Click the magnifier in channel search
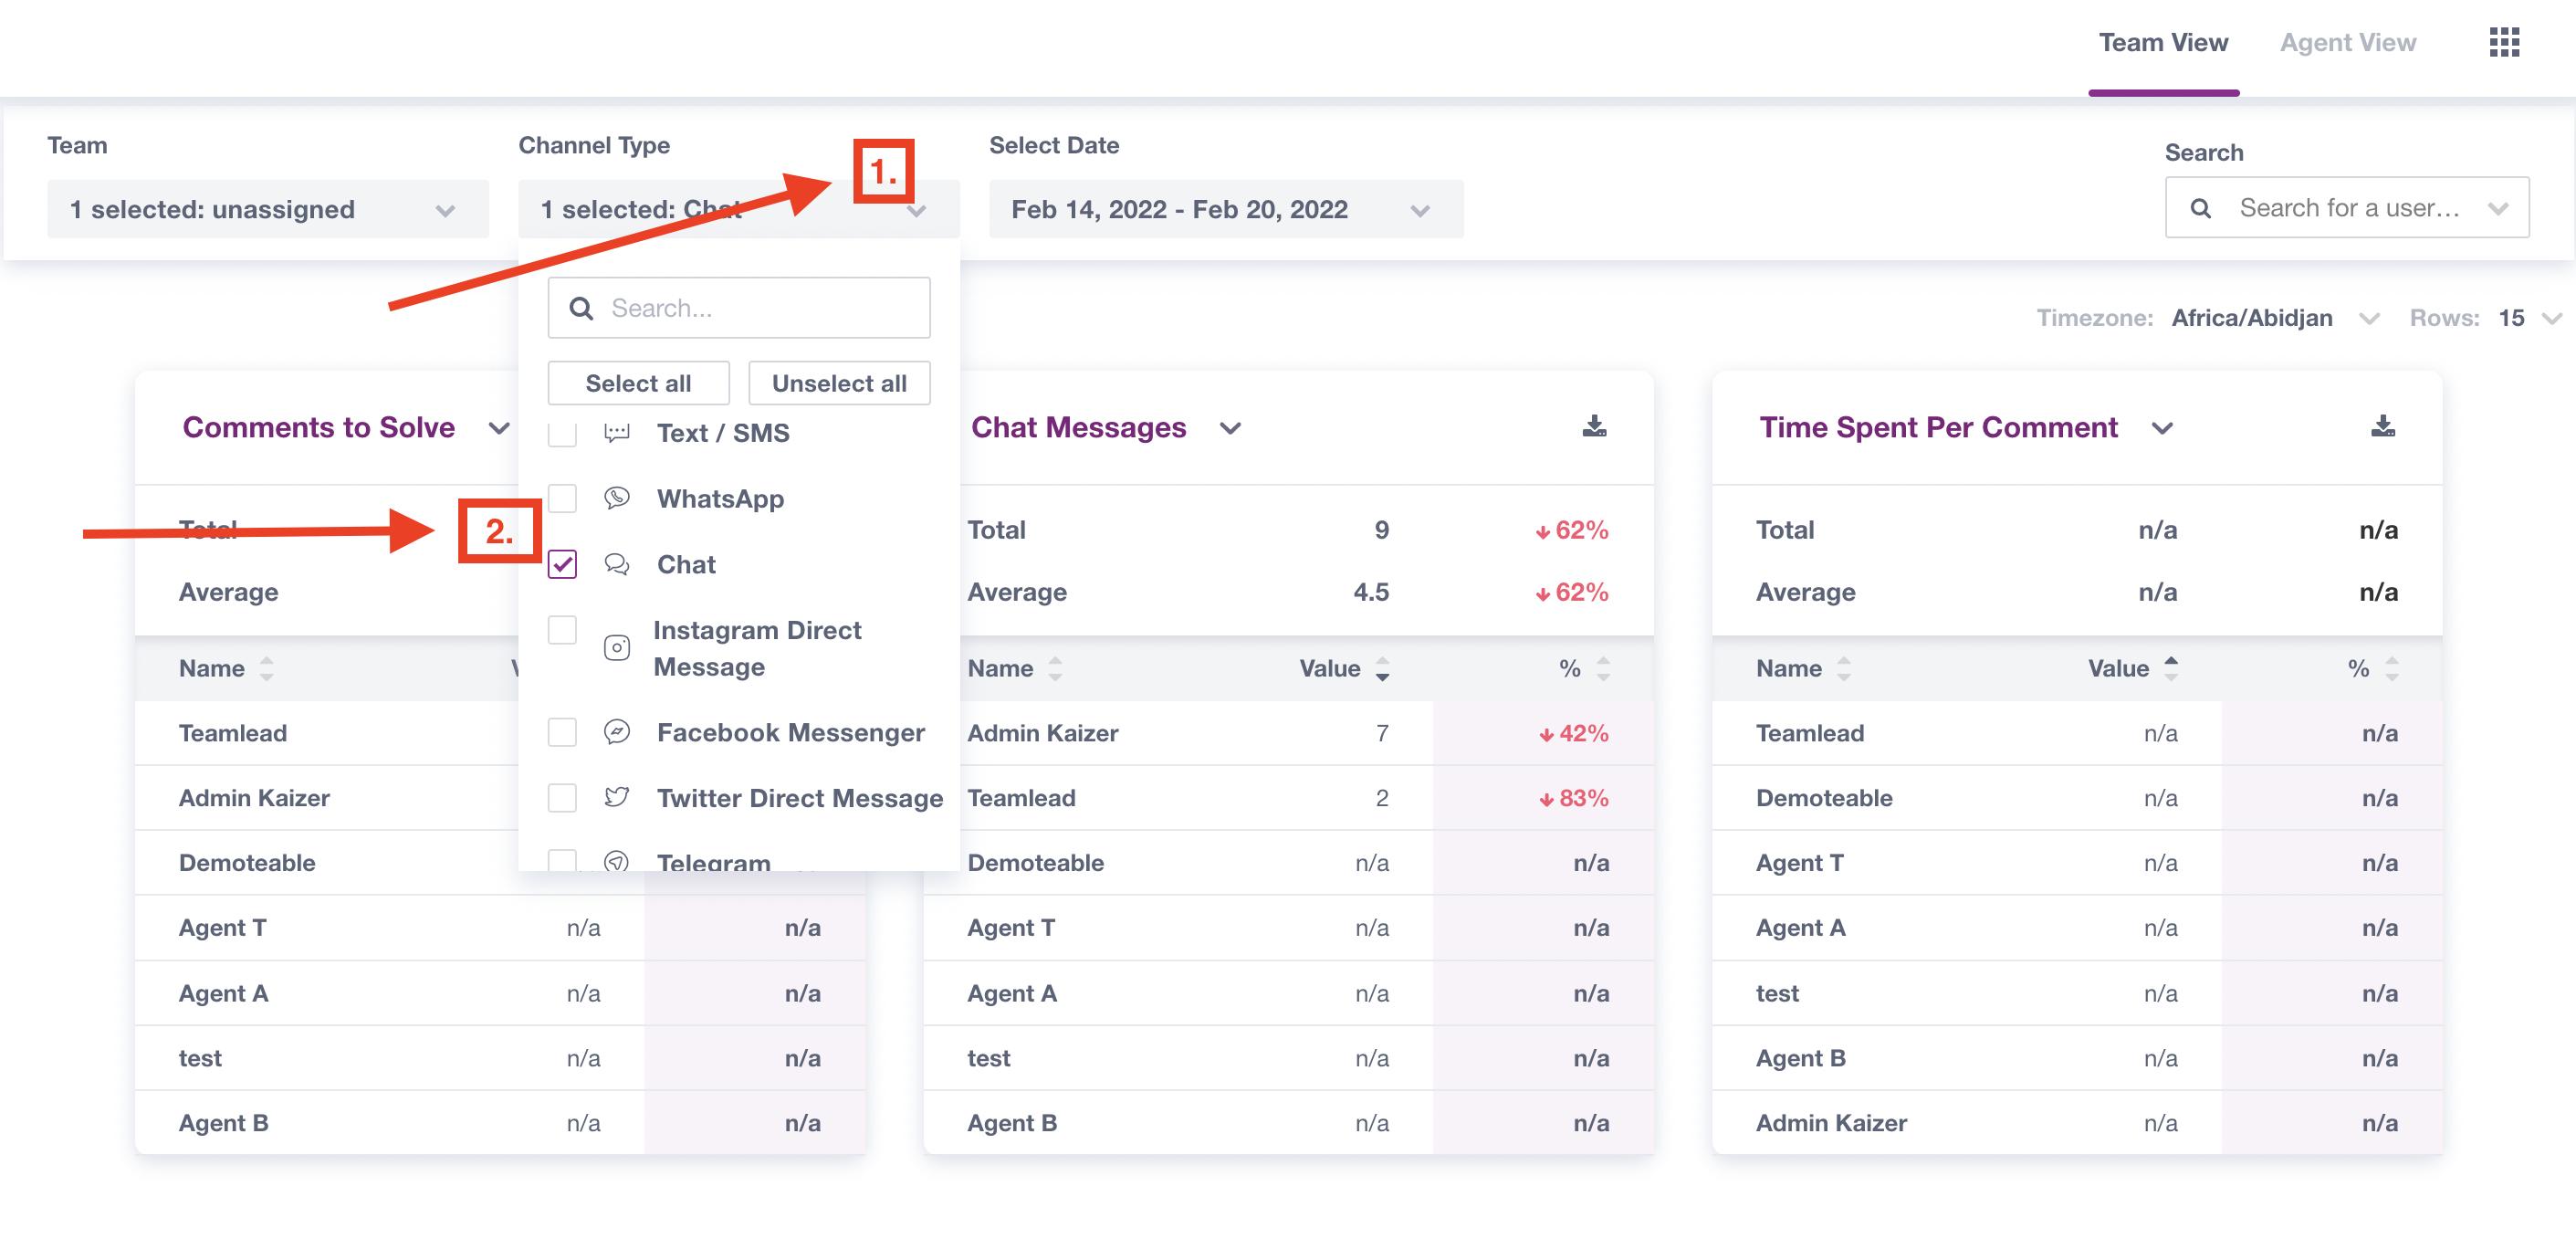This screenshot has width=2576, height=1249. click(581, 308)
